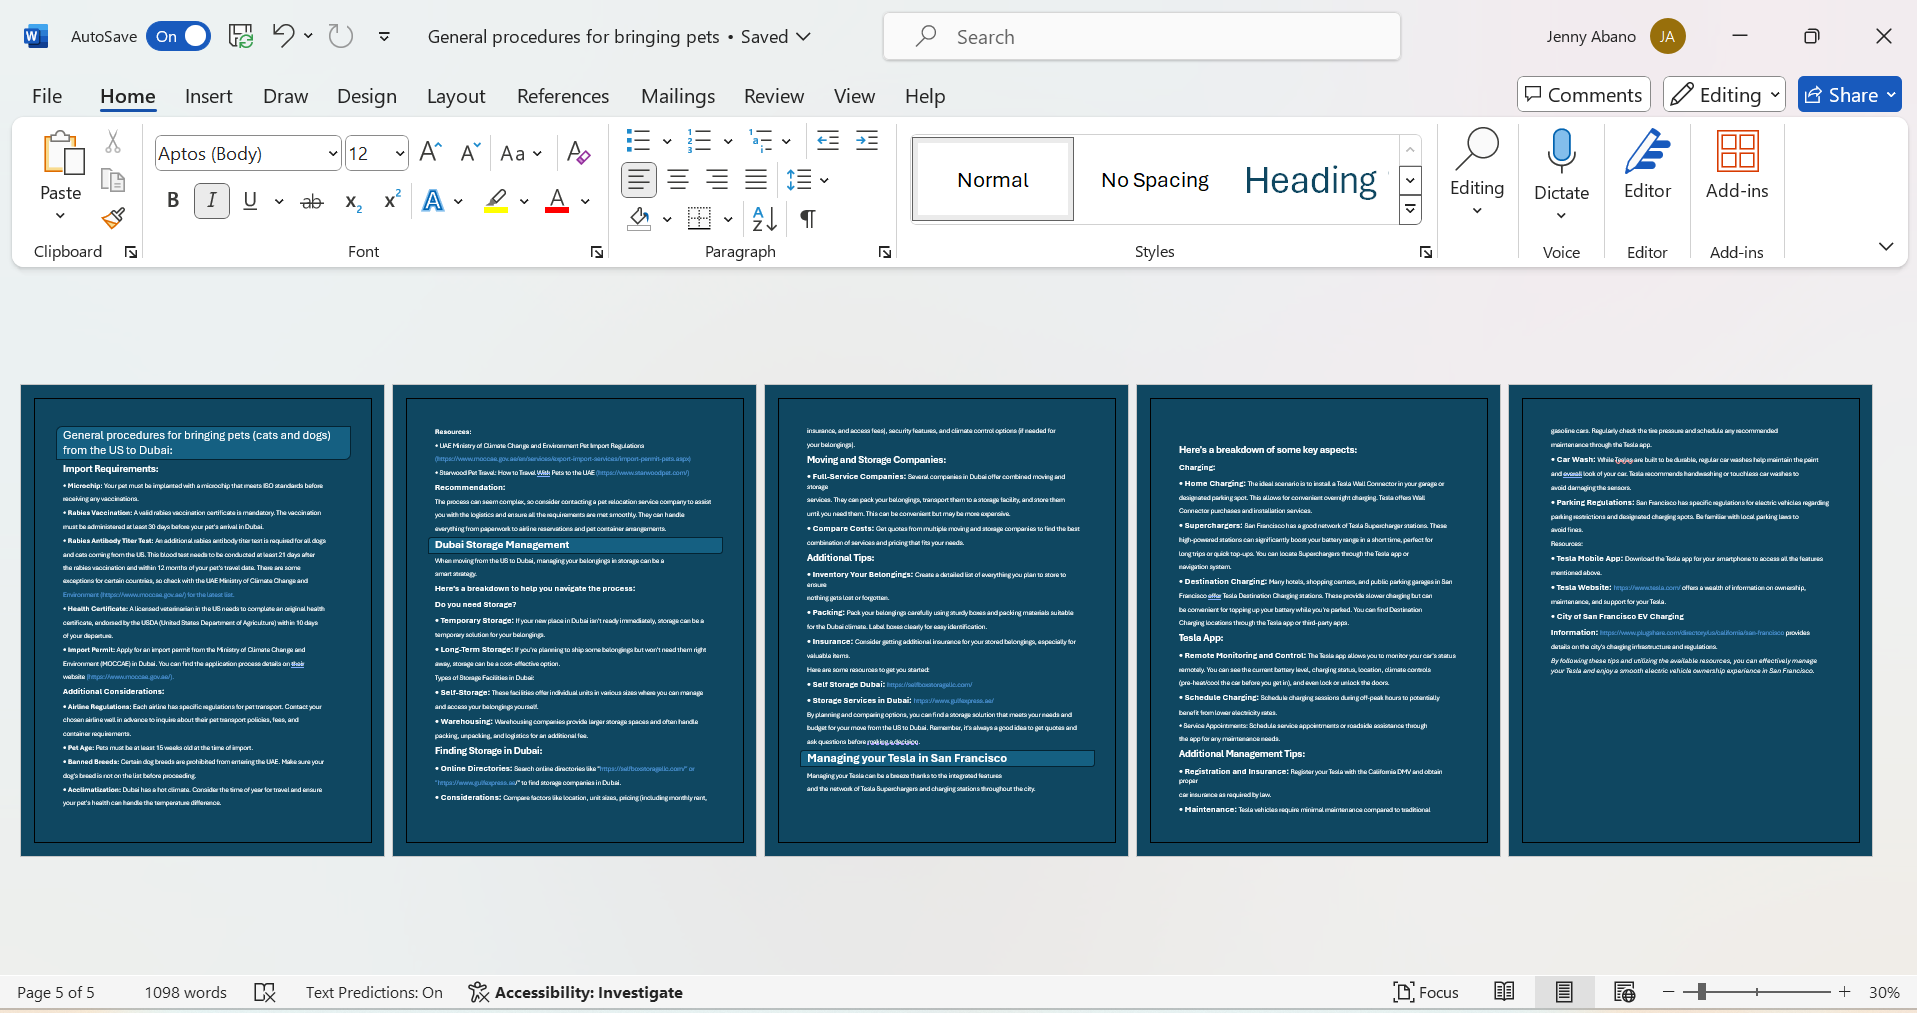Viewport: 1917px width, 1013px height.
Task: Apply strikethrough formatting to text
Action: (312, 202)
